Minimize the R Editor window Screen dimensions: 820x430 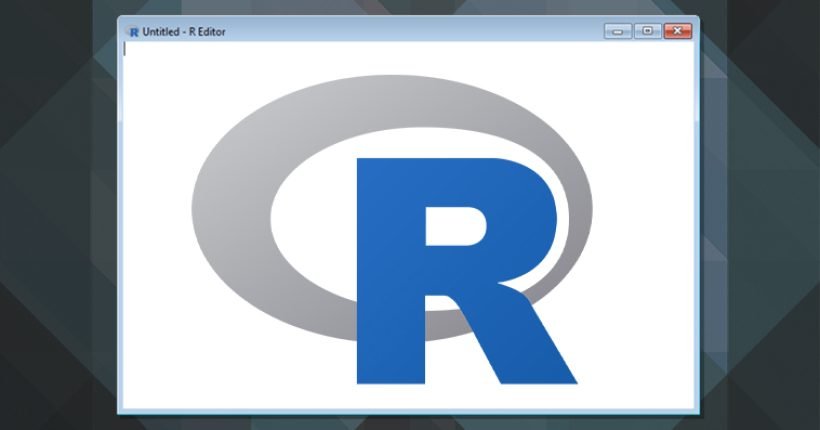point(618,31)
